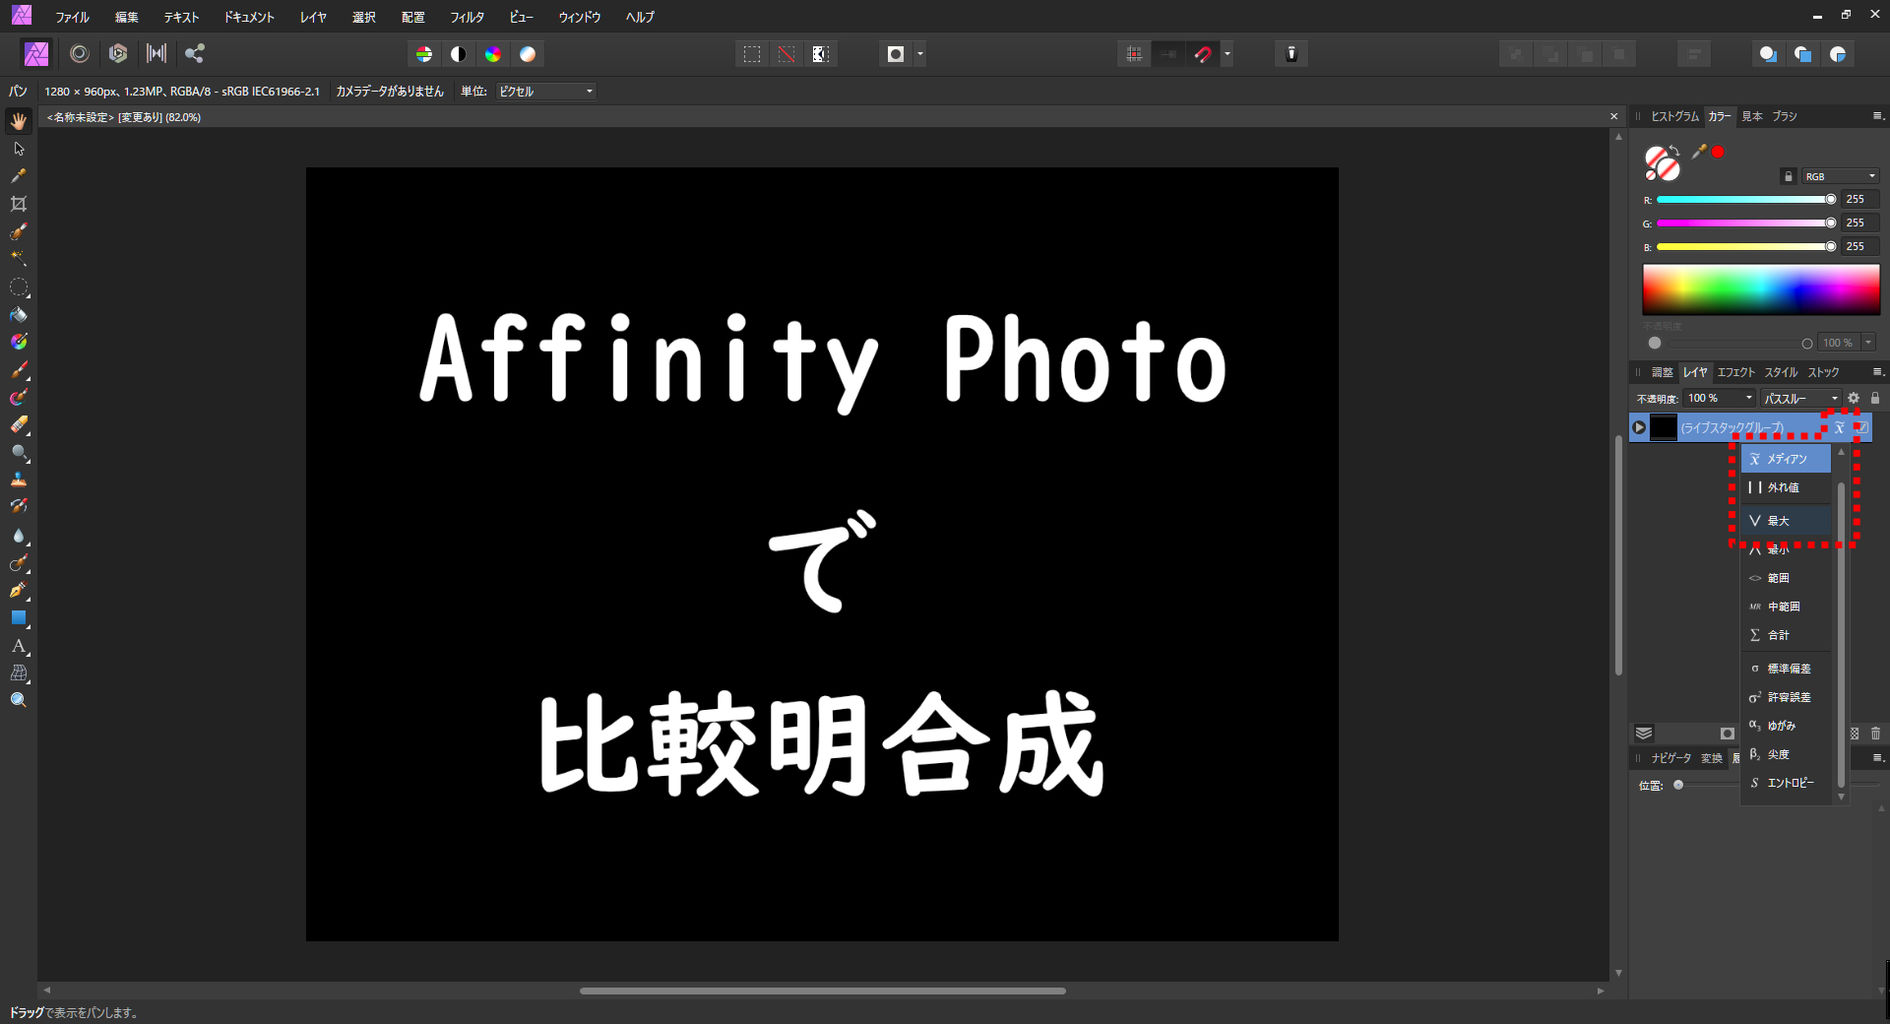Switch to the Tone Mapping persona

coord(156,54)
